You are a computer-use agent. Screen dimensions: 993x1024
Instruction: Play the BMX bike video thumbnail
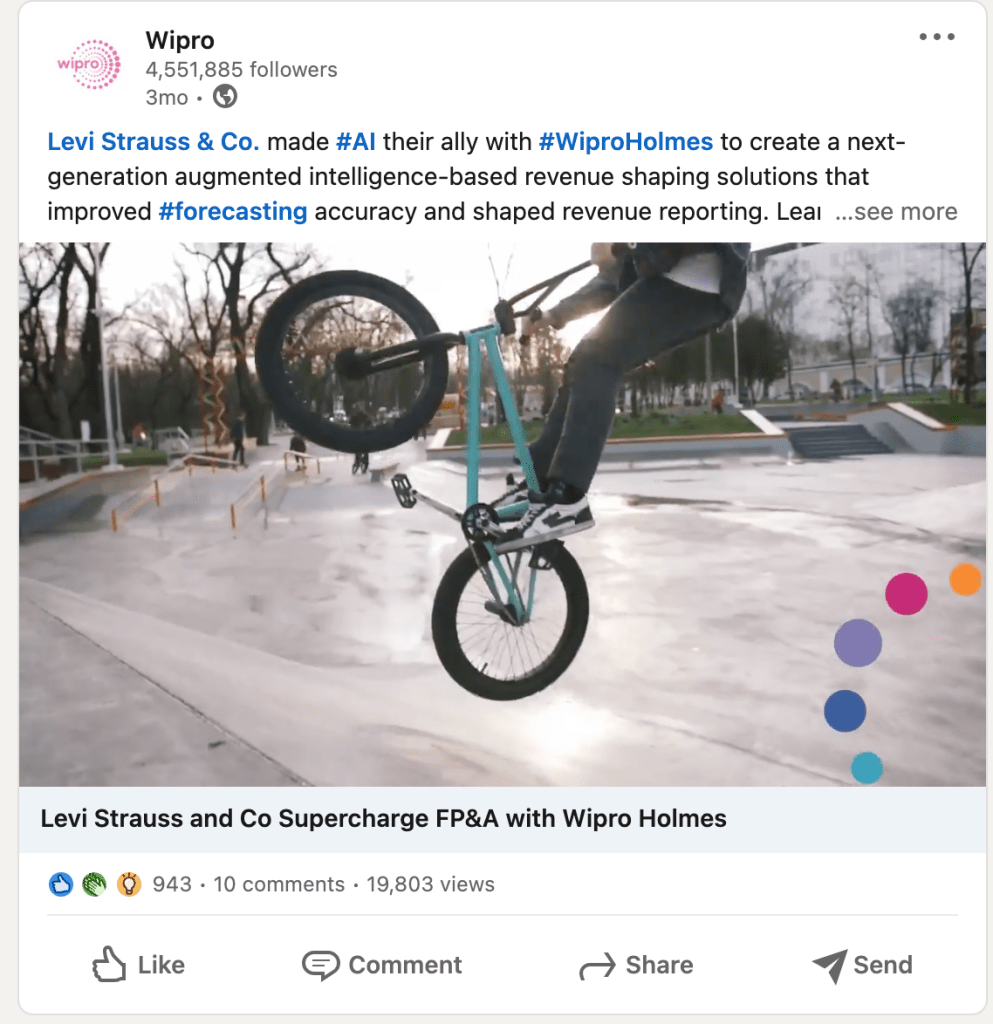coord(502,514)
